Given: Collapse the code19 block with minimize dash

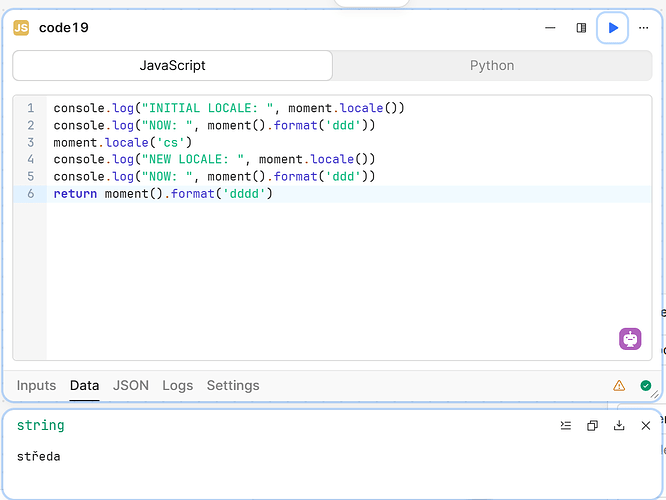Looking at the screenshot, I should (551, 28).
